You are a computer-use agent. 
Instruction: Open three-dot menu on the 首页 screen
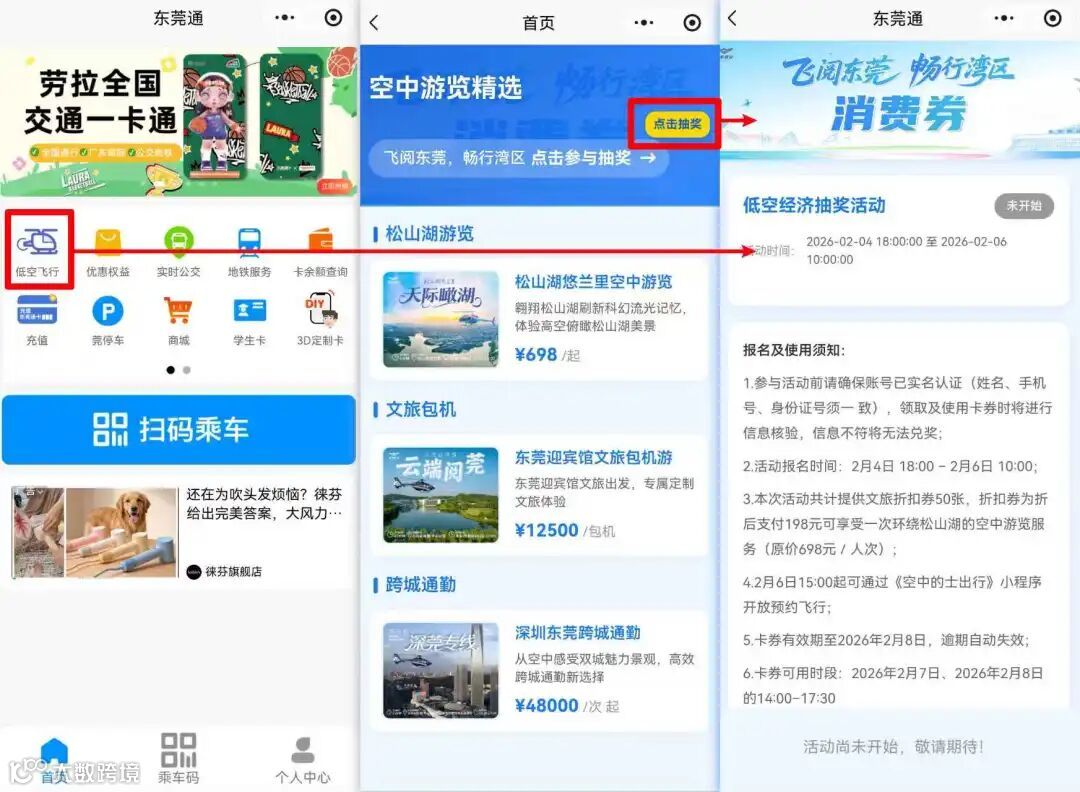643,23
